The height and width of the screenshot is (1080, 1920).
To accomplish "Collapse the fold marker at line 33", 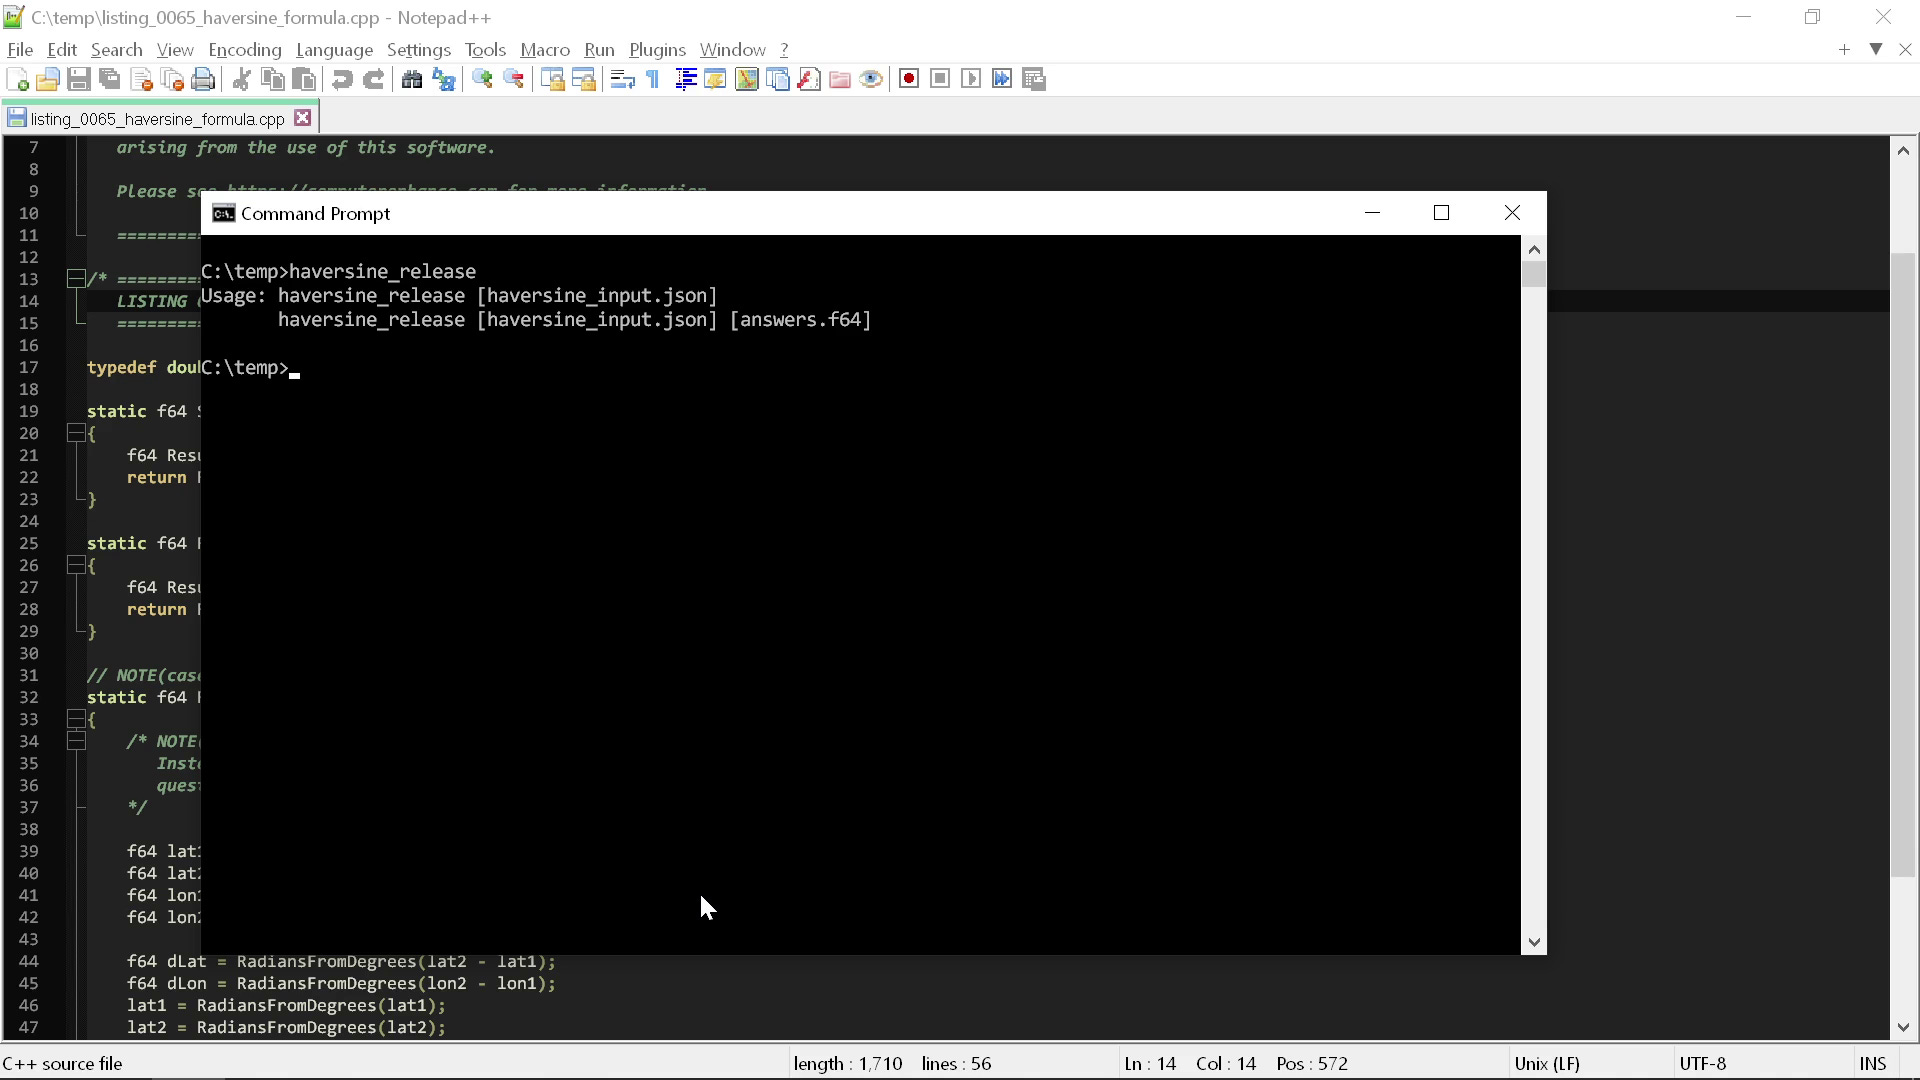I will pos(76,718).
